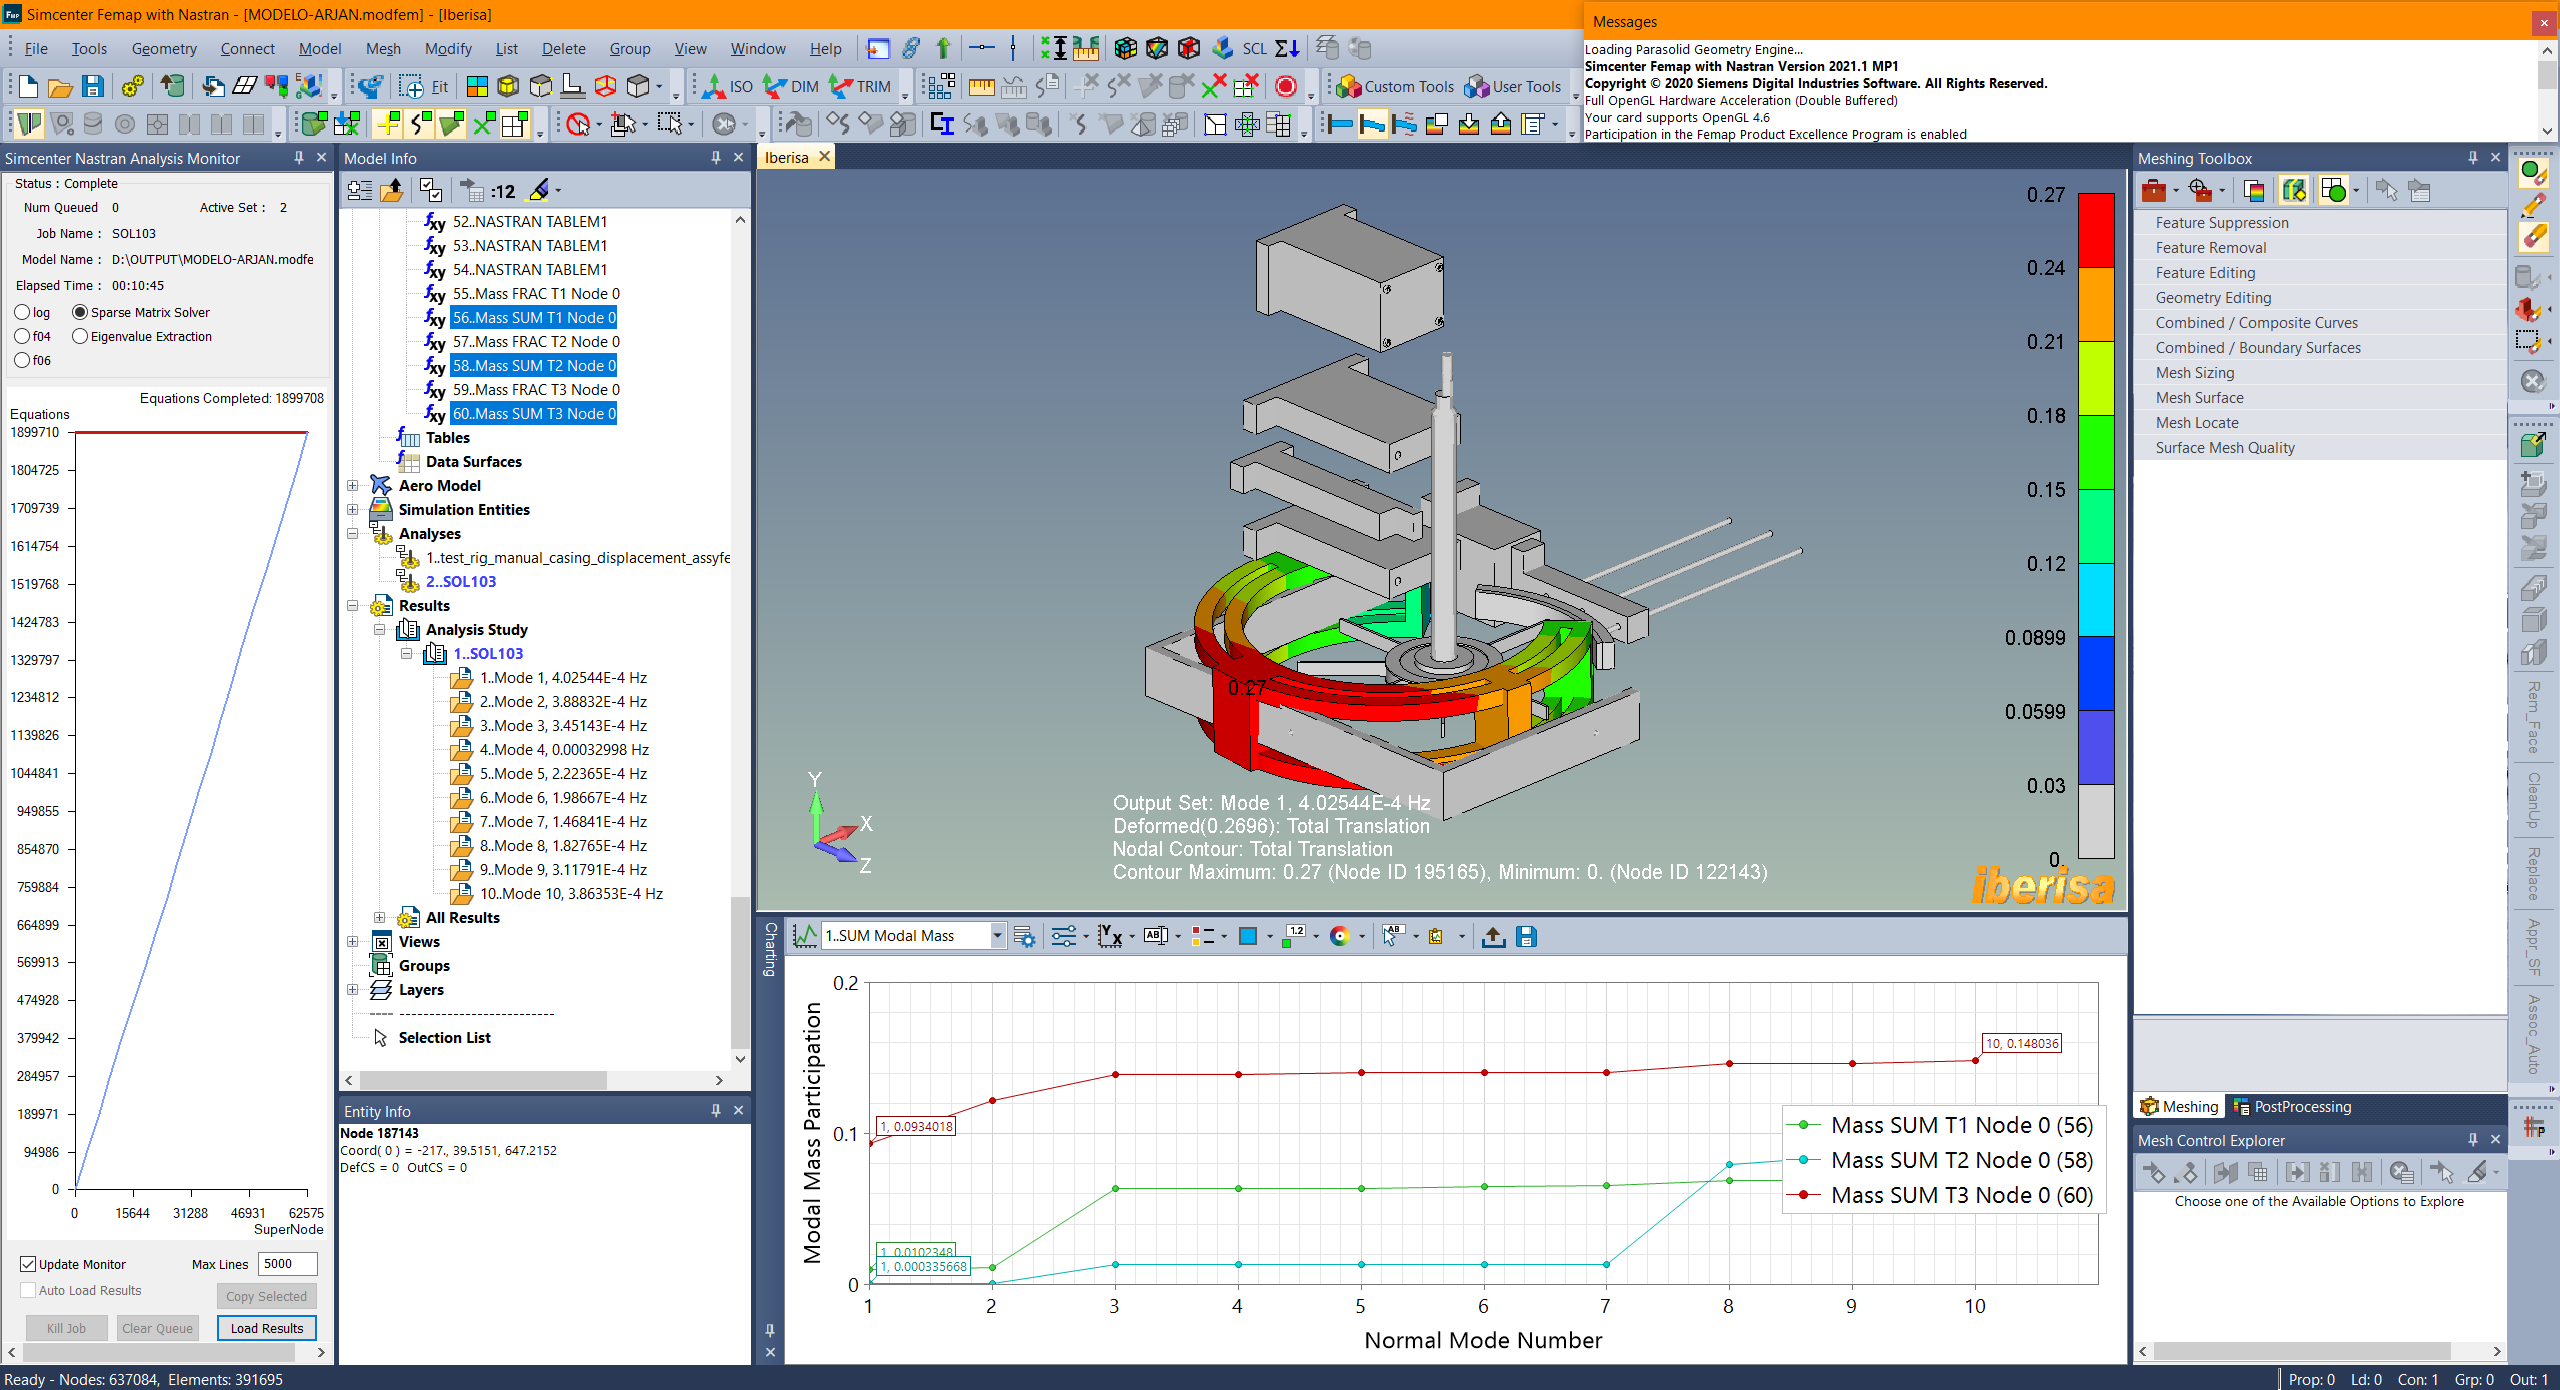Expand the Aero Model tree node
Screen dimensions: 2560x1390
click(352, 486)
